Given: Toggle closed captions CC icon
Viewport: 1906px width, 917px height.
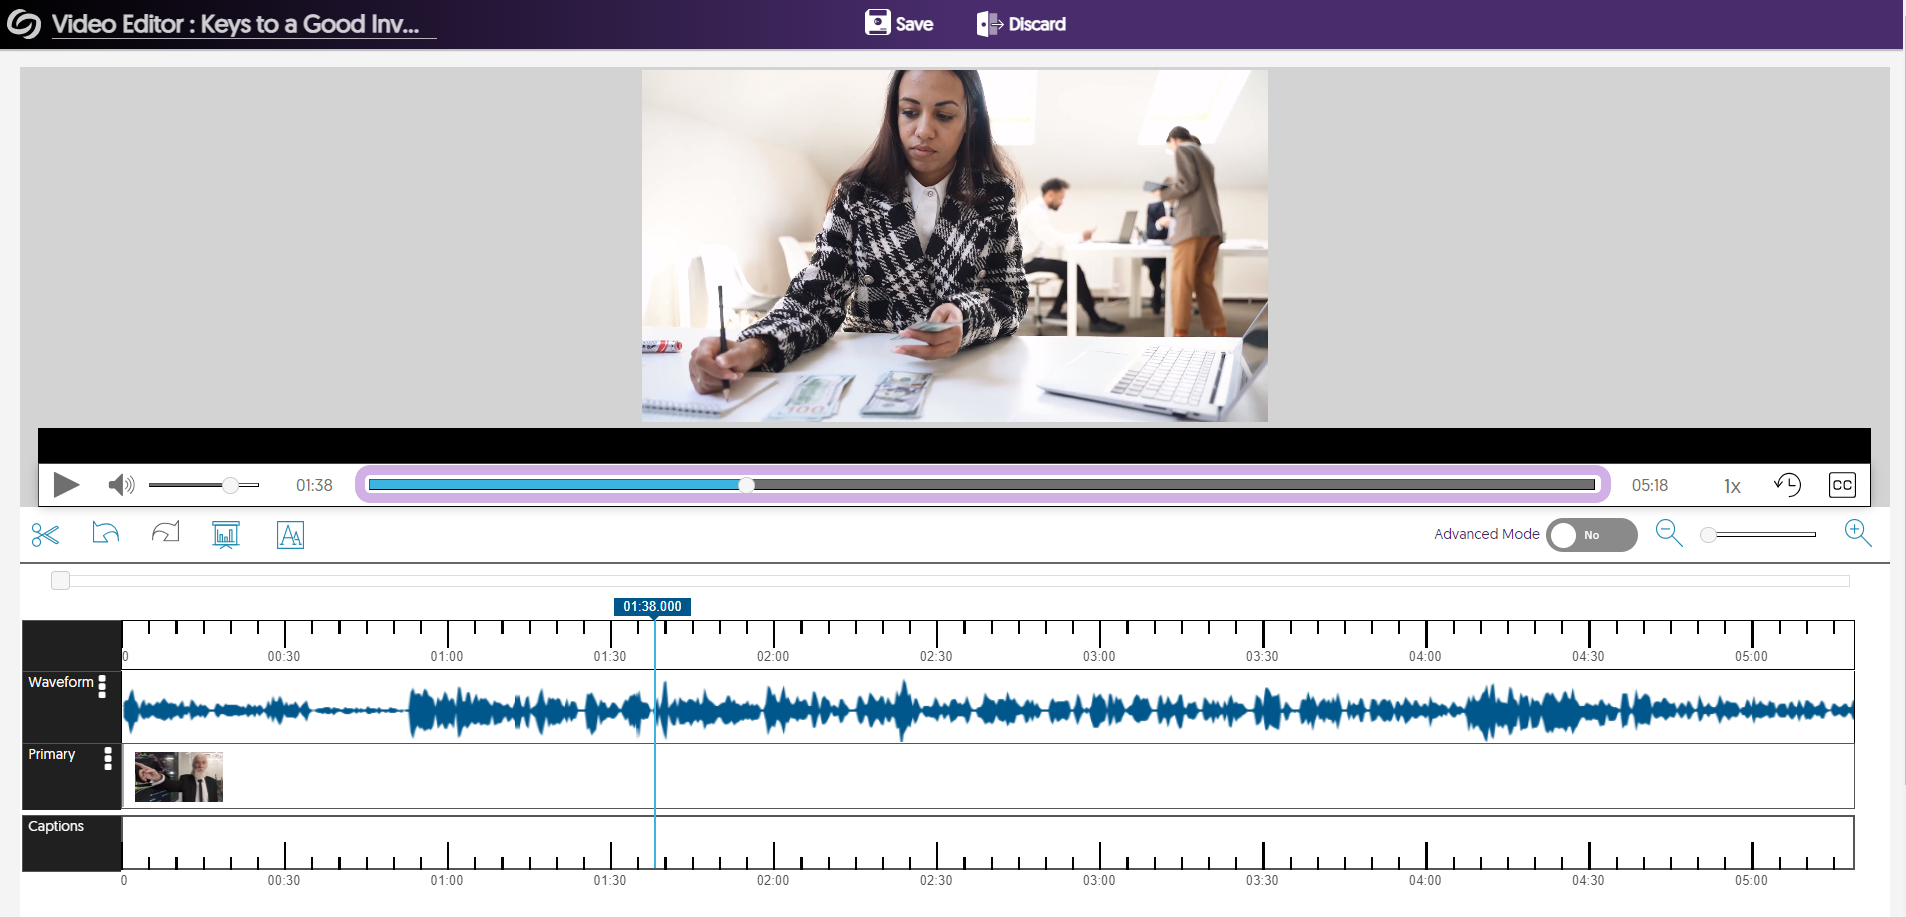Looking at the screenshot, I should [1842, 485].
